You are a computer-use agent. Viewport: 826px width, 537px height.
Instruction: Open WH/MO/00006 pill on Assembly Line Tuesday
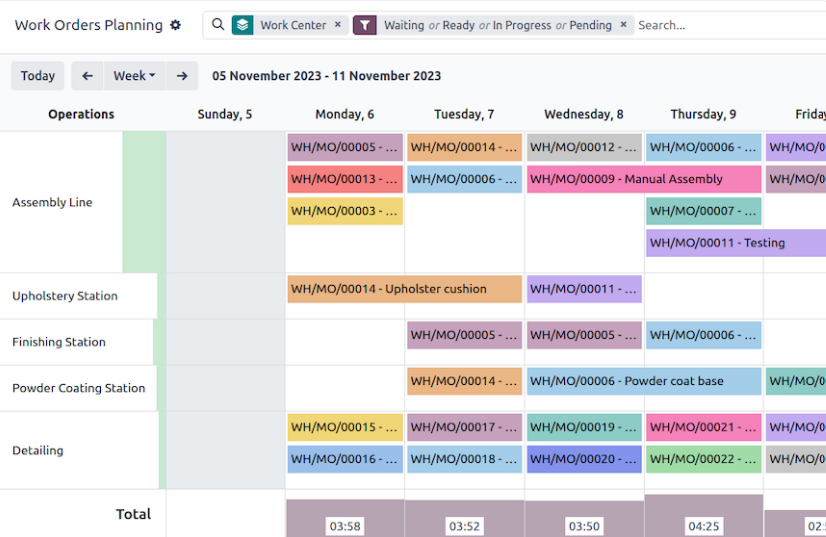[464, 179]
